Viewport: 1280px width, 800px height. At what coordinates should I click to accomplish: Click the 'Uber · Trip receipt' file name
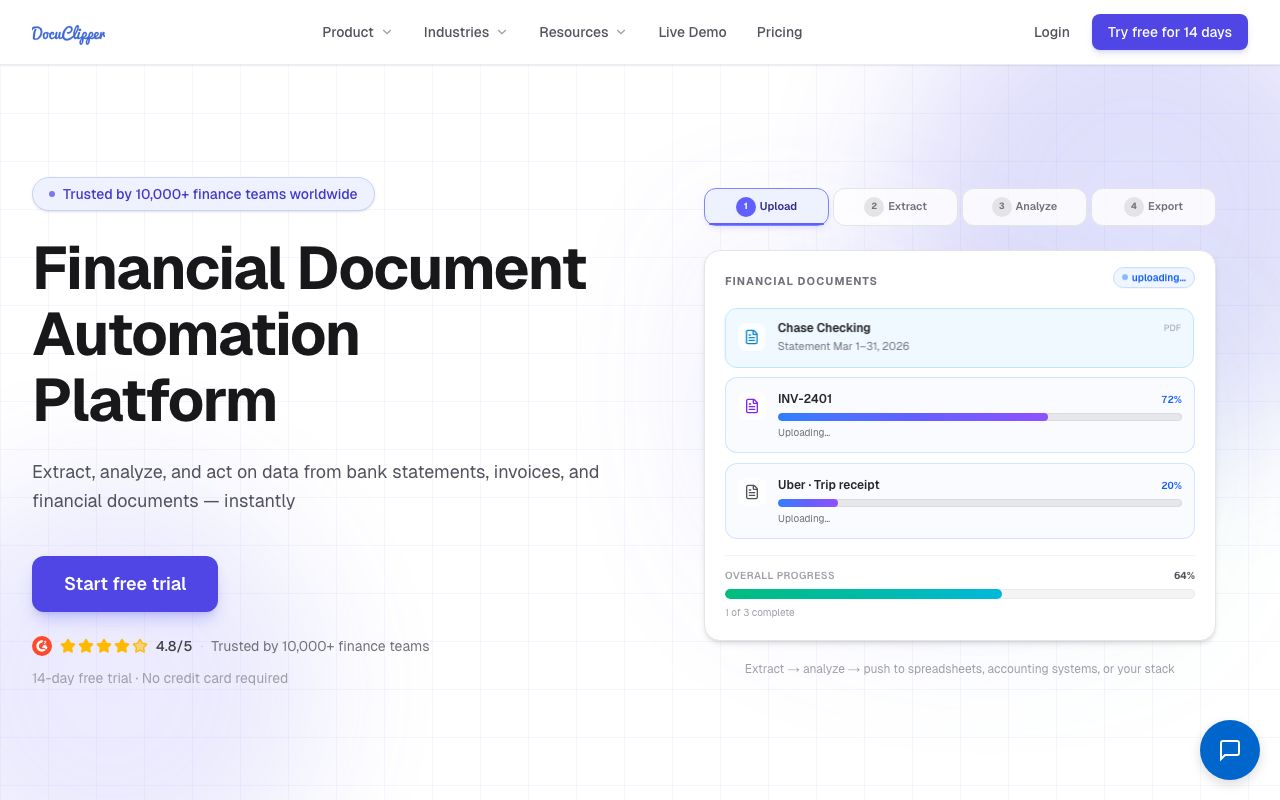829,484
